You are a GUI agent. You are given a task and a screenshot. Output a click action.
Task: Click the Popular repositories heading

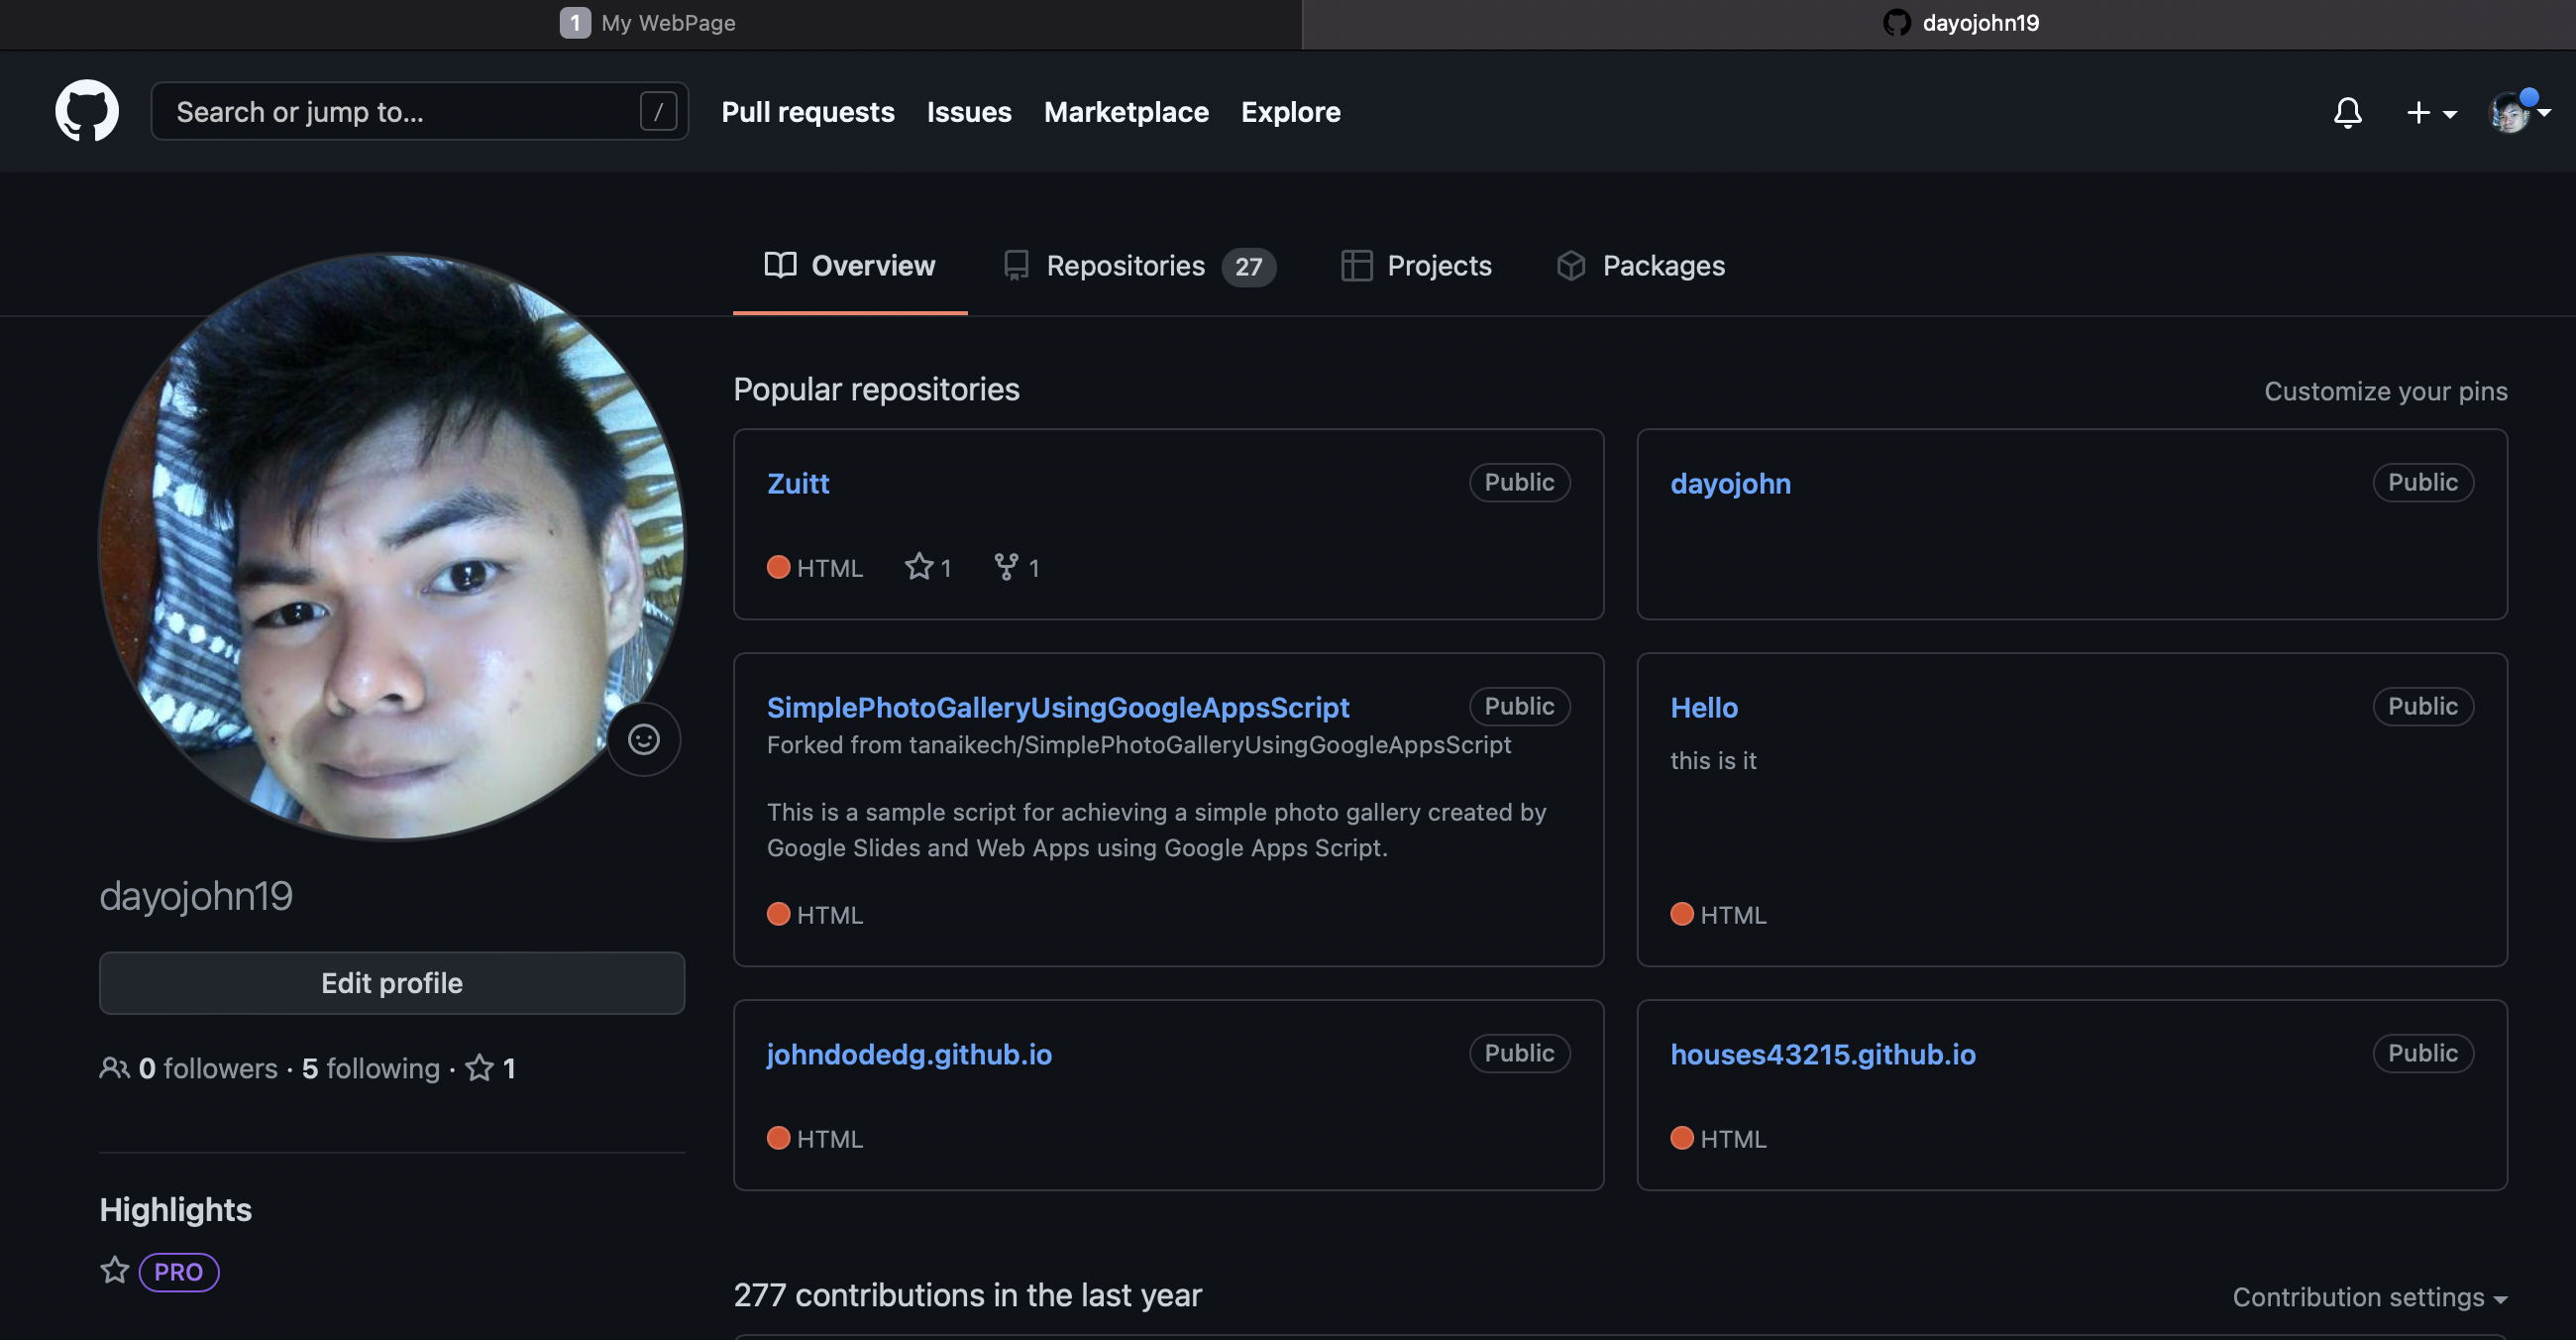click(x=876, y=389)
